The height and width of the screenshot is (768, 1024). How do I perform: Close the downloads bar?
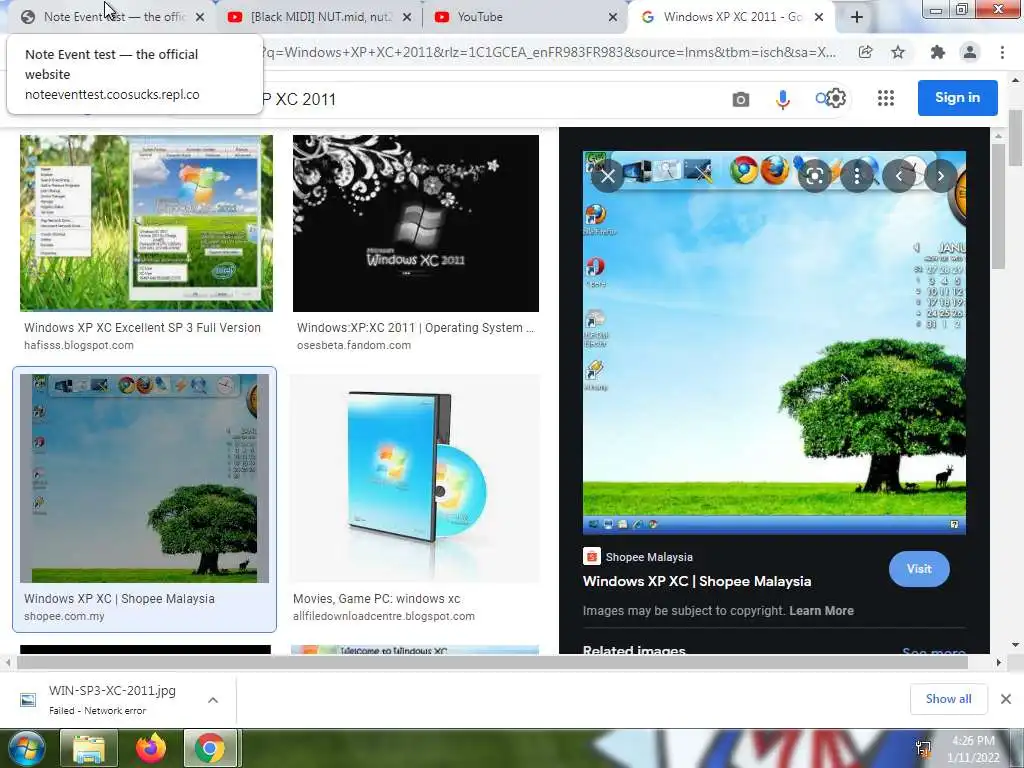click(x=1006, y=699)
